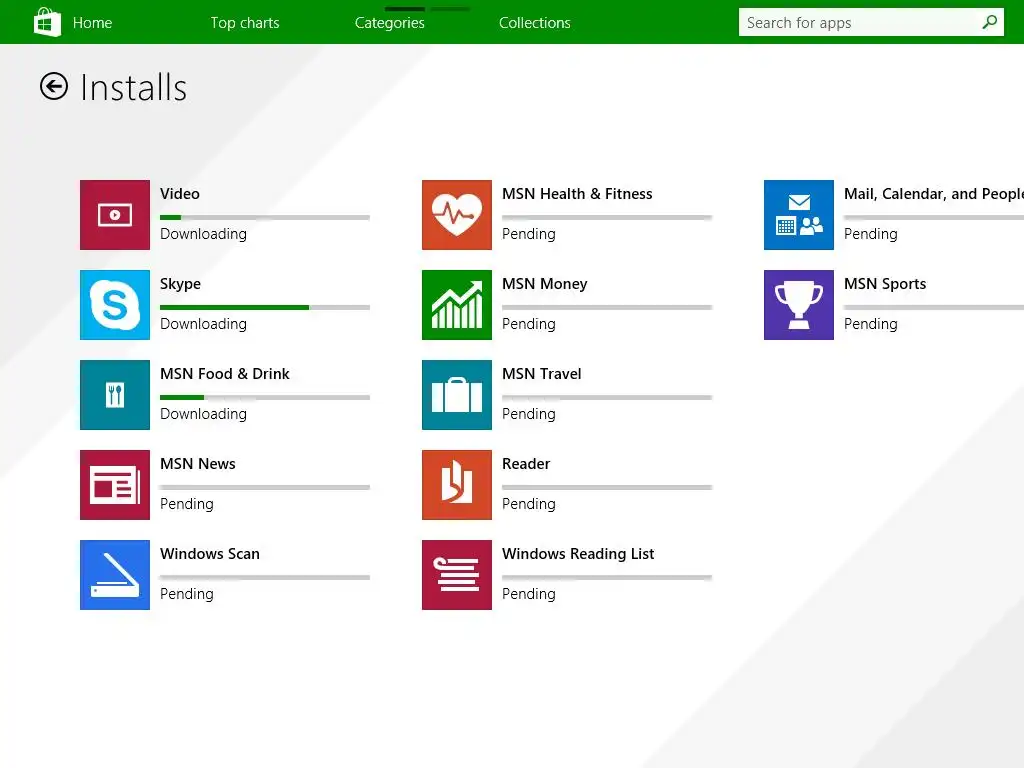
Task: Click the Pending status under Windows Reading List
Action: 529,595
